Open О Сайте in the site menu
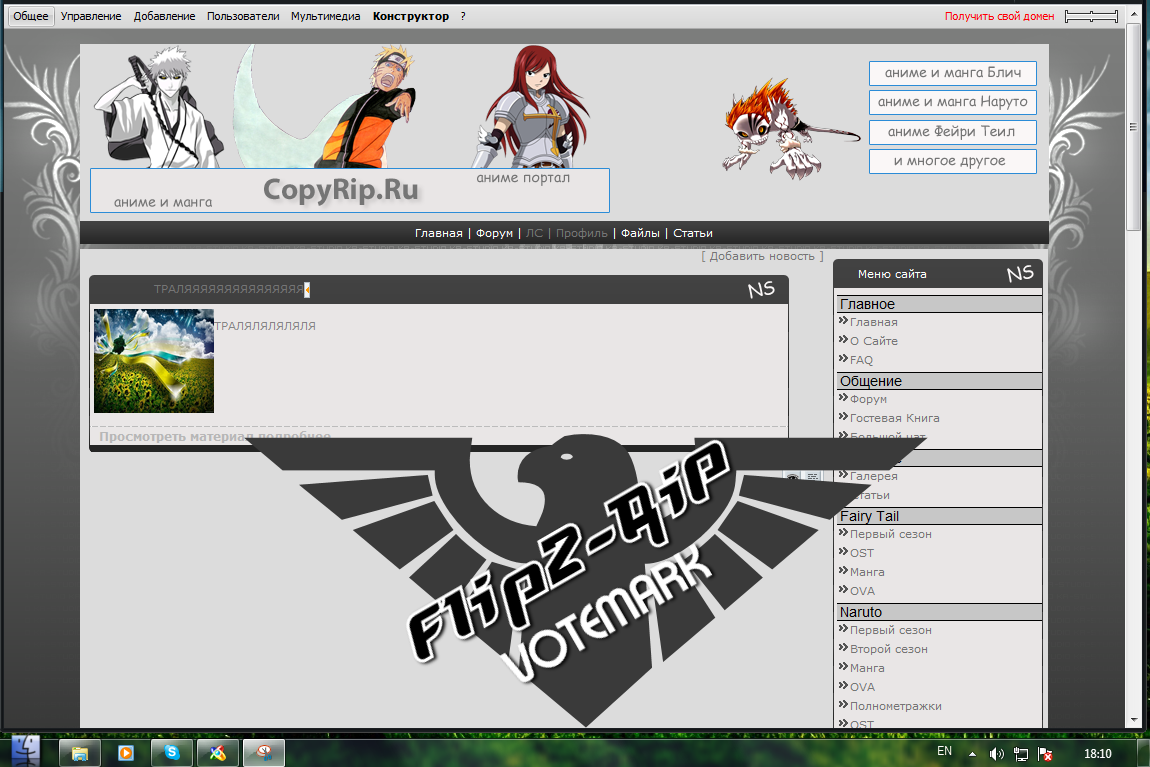The width and height of the screenshot is (1150, 767). click(x=874, y=341)
